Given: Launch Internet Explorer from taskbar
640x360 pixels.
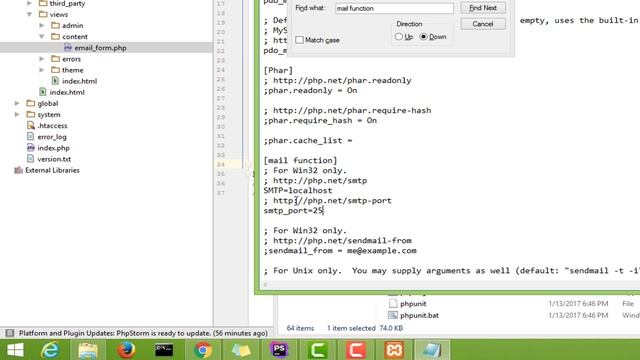Looking at the screenshot, I should tap(50, 350).
